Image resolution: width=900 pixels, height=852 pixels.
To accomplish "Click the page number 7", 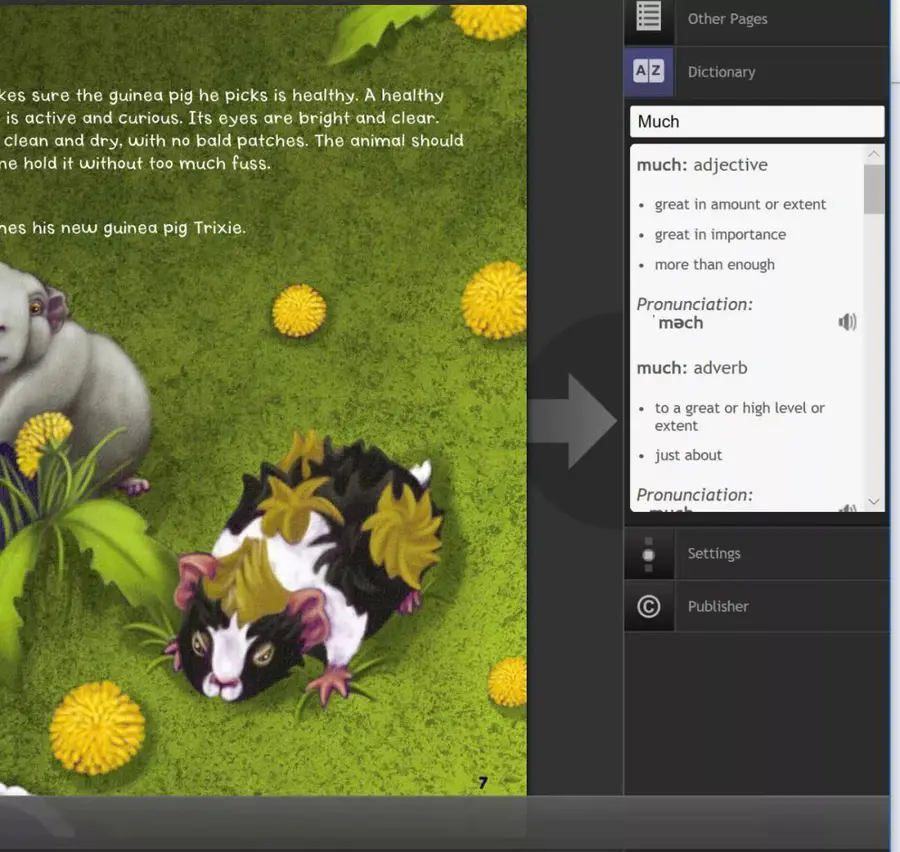I will point(482,783).
